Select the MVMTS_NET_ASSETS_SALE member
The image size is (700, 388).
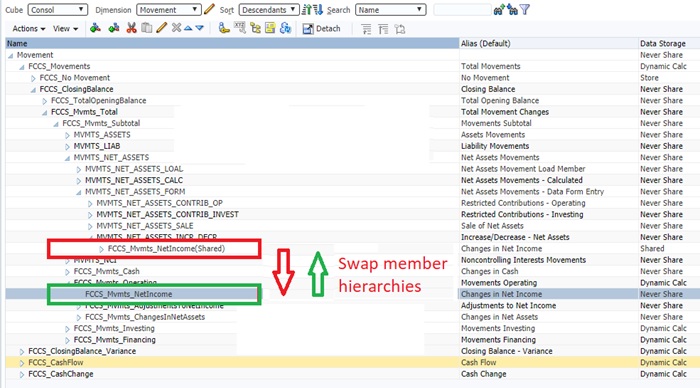tap(145, 226)
